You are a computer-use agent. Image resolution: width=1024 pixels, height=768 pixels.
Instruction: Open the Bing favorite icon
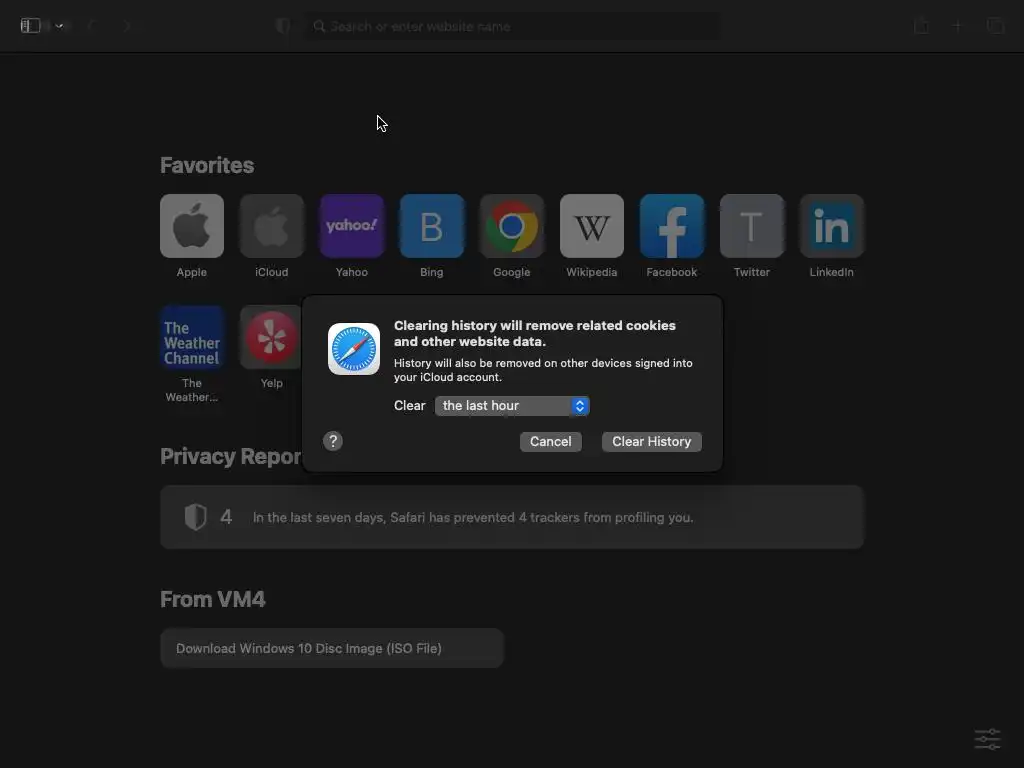(x=432, y=225)
